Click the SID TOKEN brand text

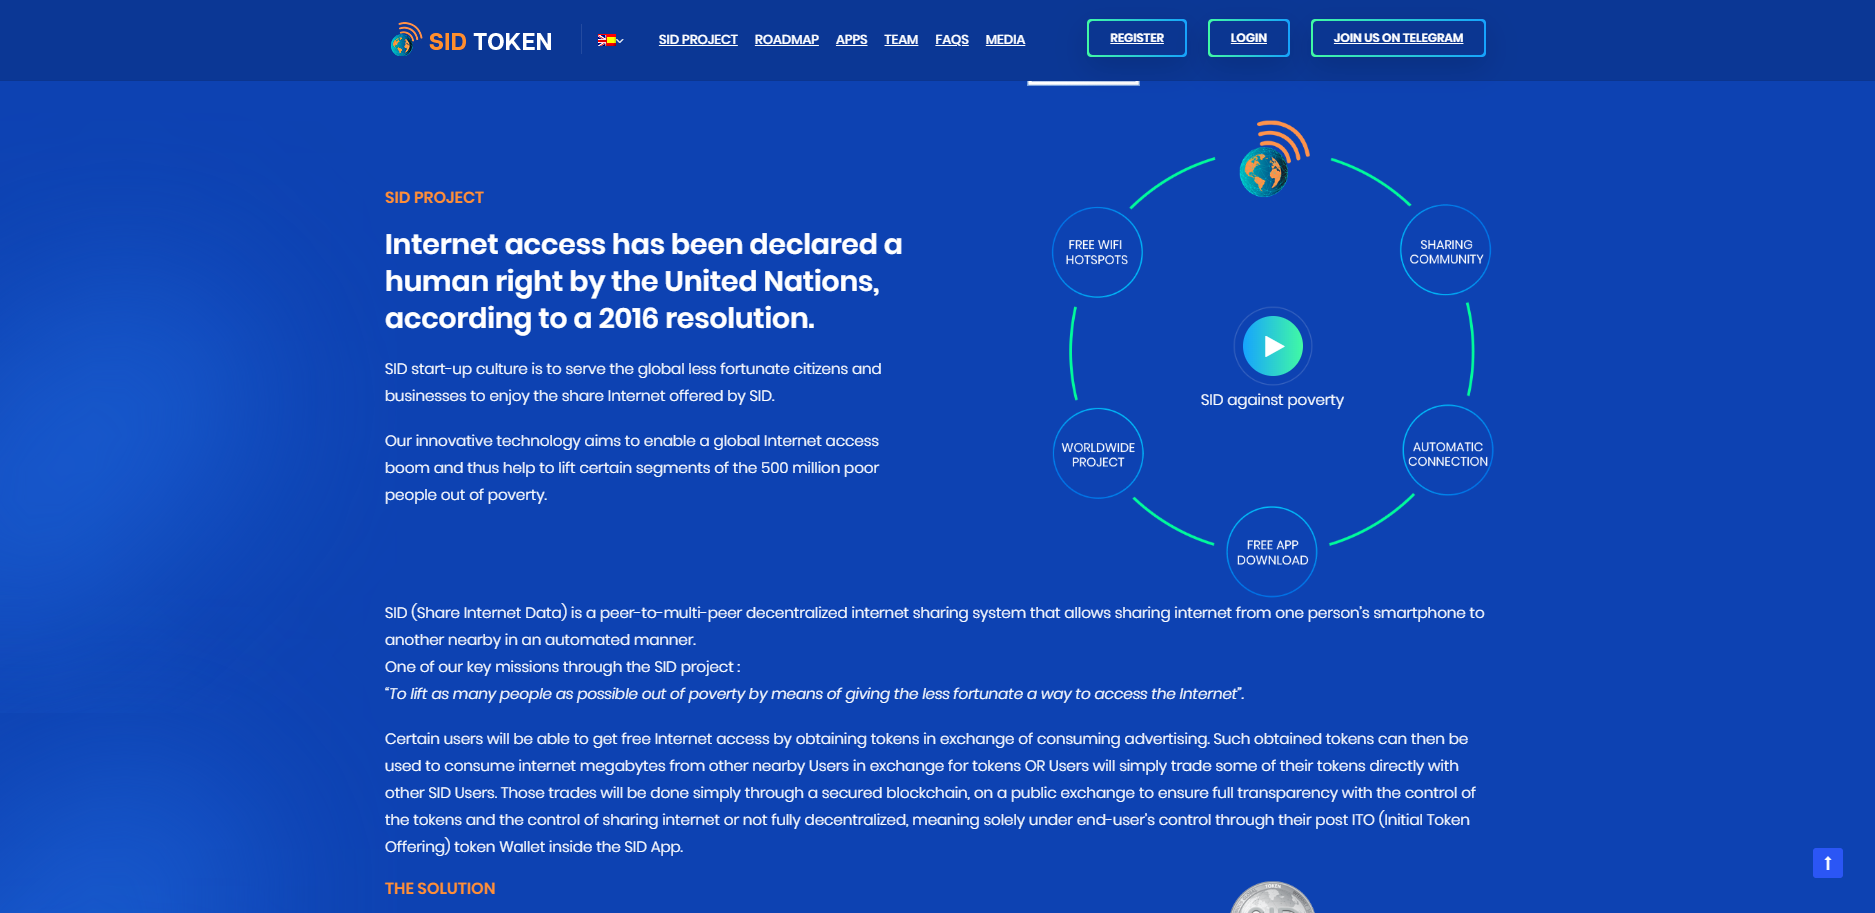pyautogui.click(x=490, y=41)
